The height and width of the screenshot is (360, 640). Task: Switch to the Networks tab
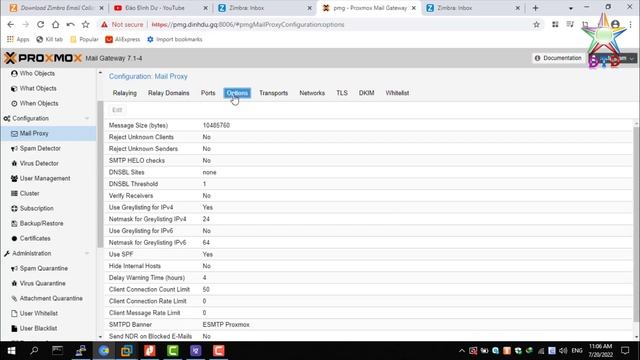pos(312,93)
